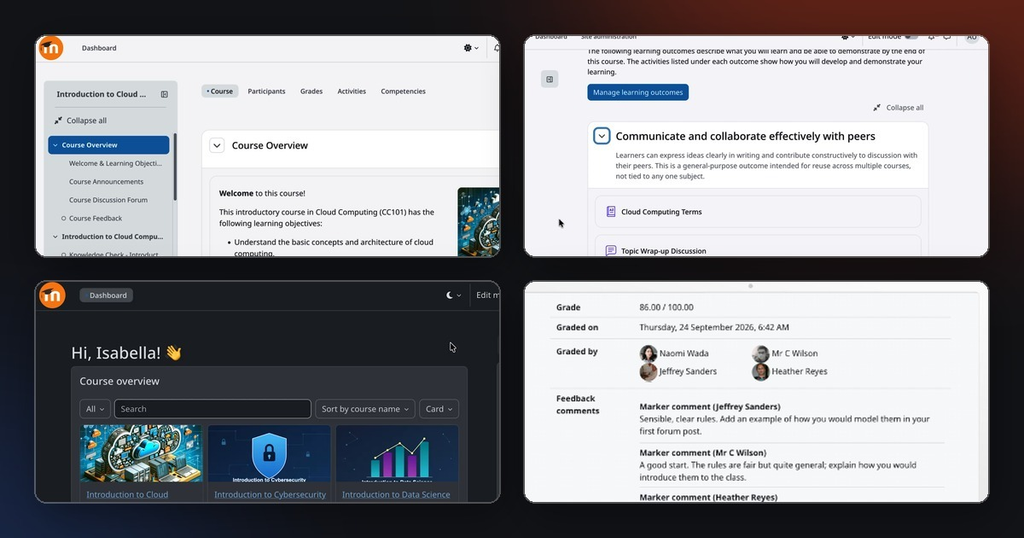1024x538 pixels.
Task: Click the cloud image beside the welcome text
Action: 479,222
